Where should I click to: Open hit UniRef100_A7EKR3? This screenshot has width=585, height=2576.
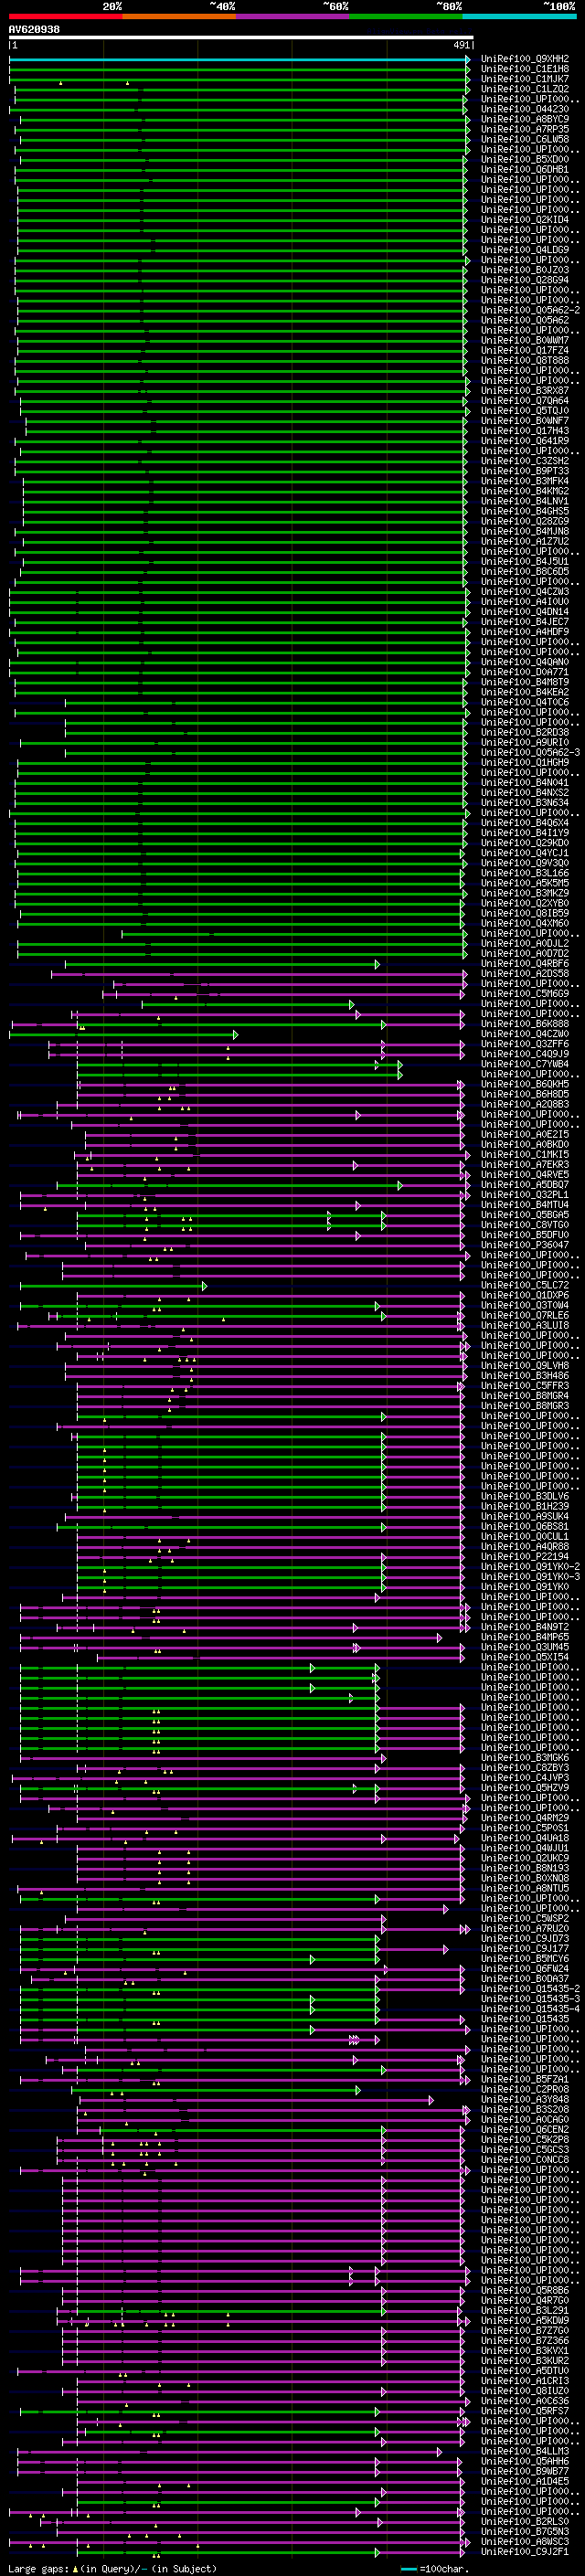525,1164
